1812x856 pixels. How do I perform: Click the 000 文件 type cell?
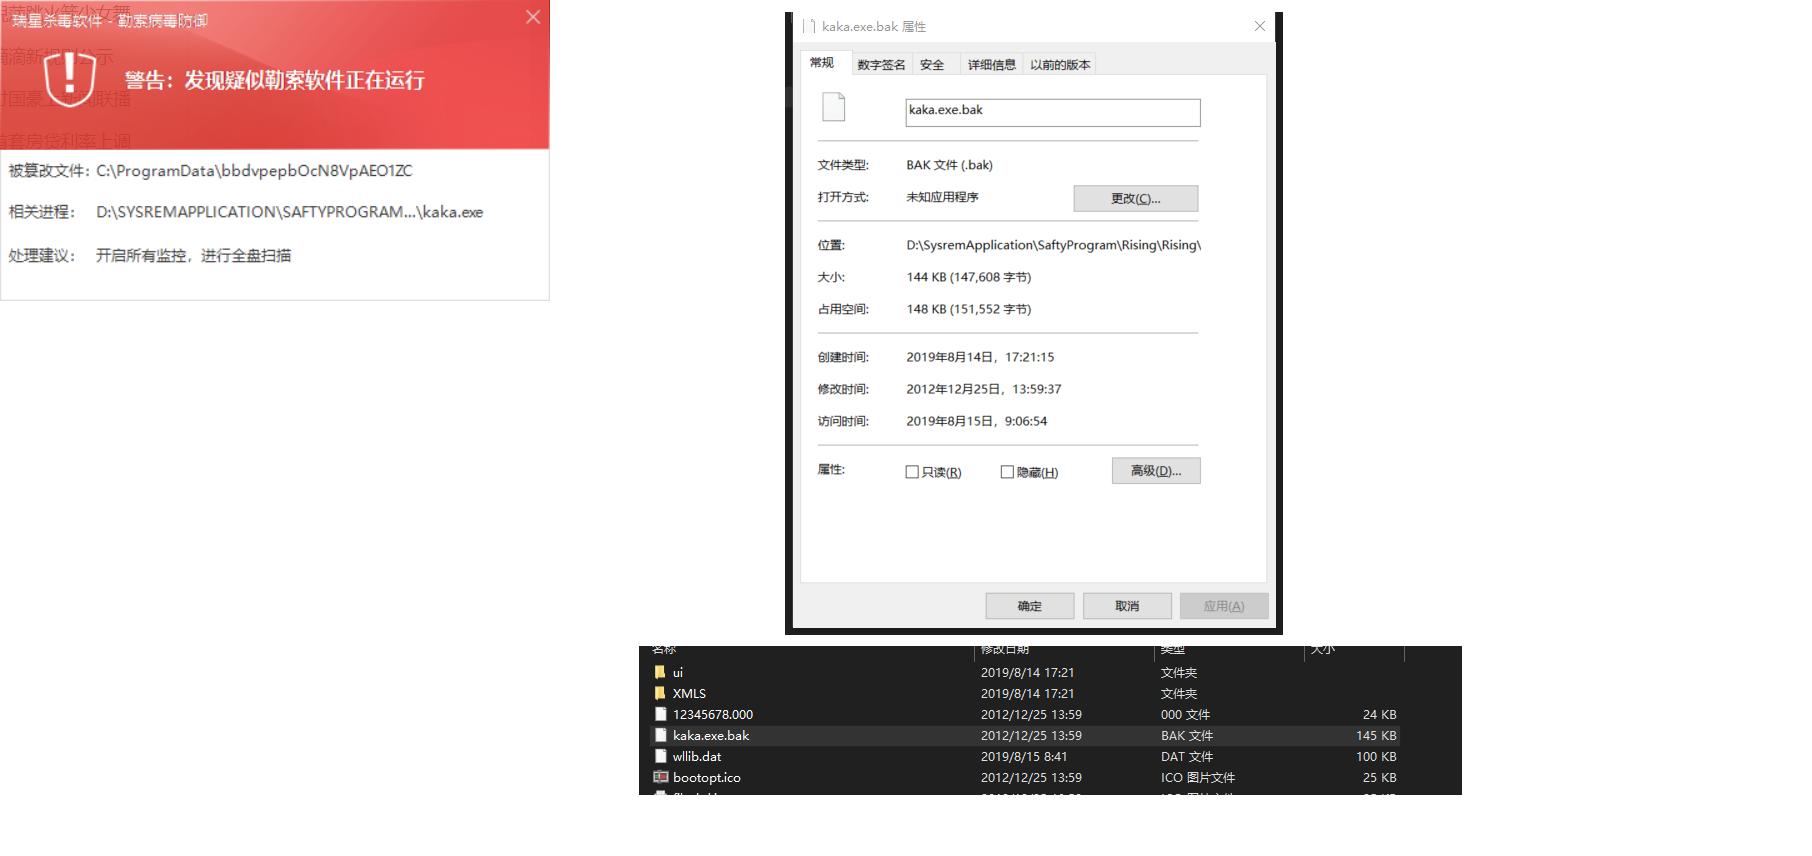click(x=1185, y=714)
